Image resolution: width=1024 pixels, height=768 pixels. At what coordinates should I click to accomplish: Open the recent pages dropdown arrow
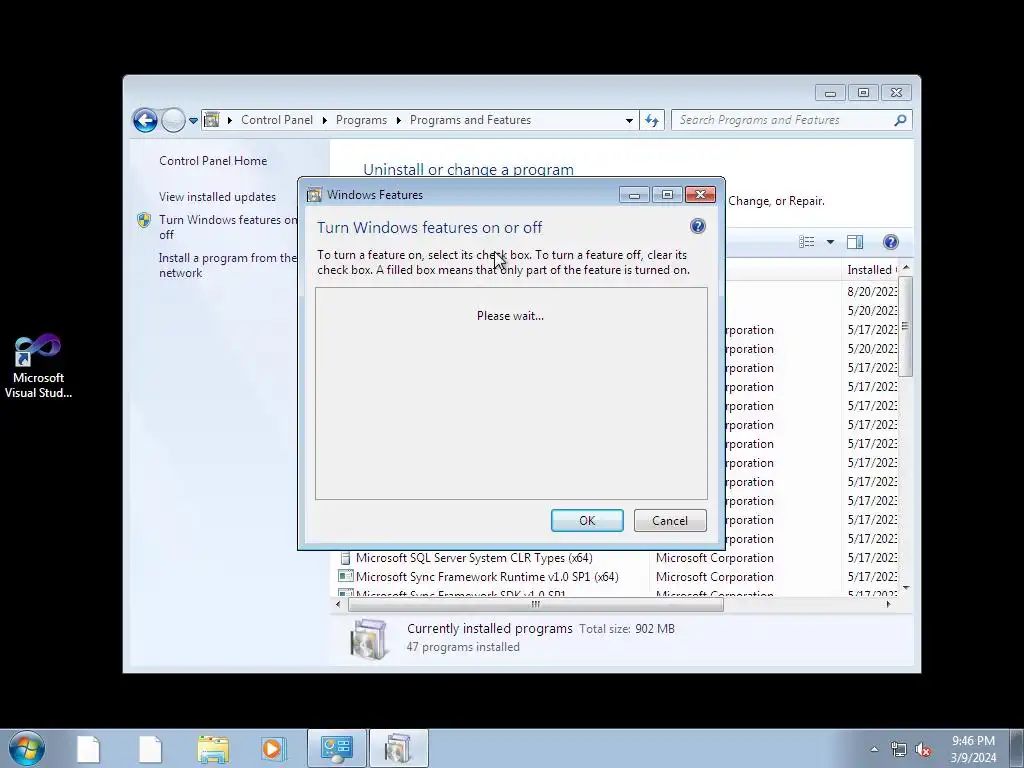point(193,121)
